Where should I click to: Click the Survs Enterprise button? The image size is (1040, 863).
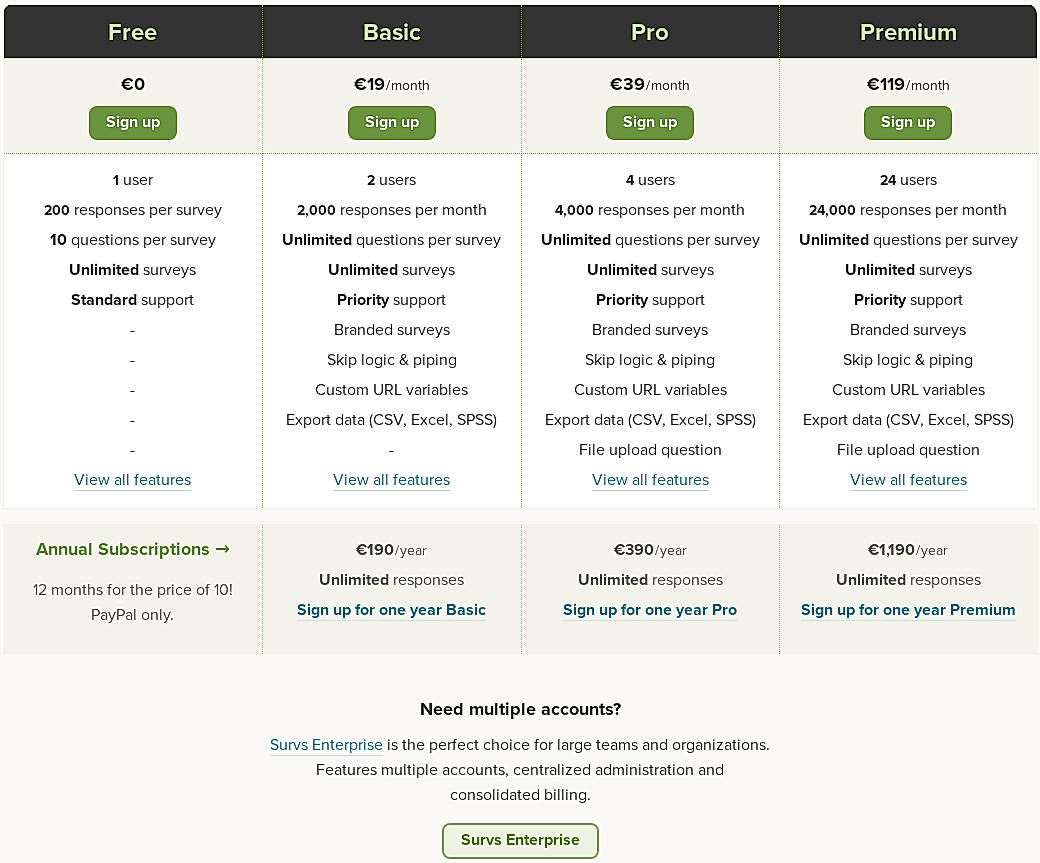pos(520,841)
